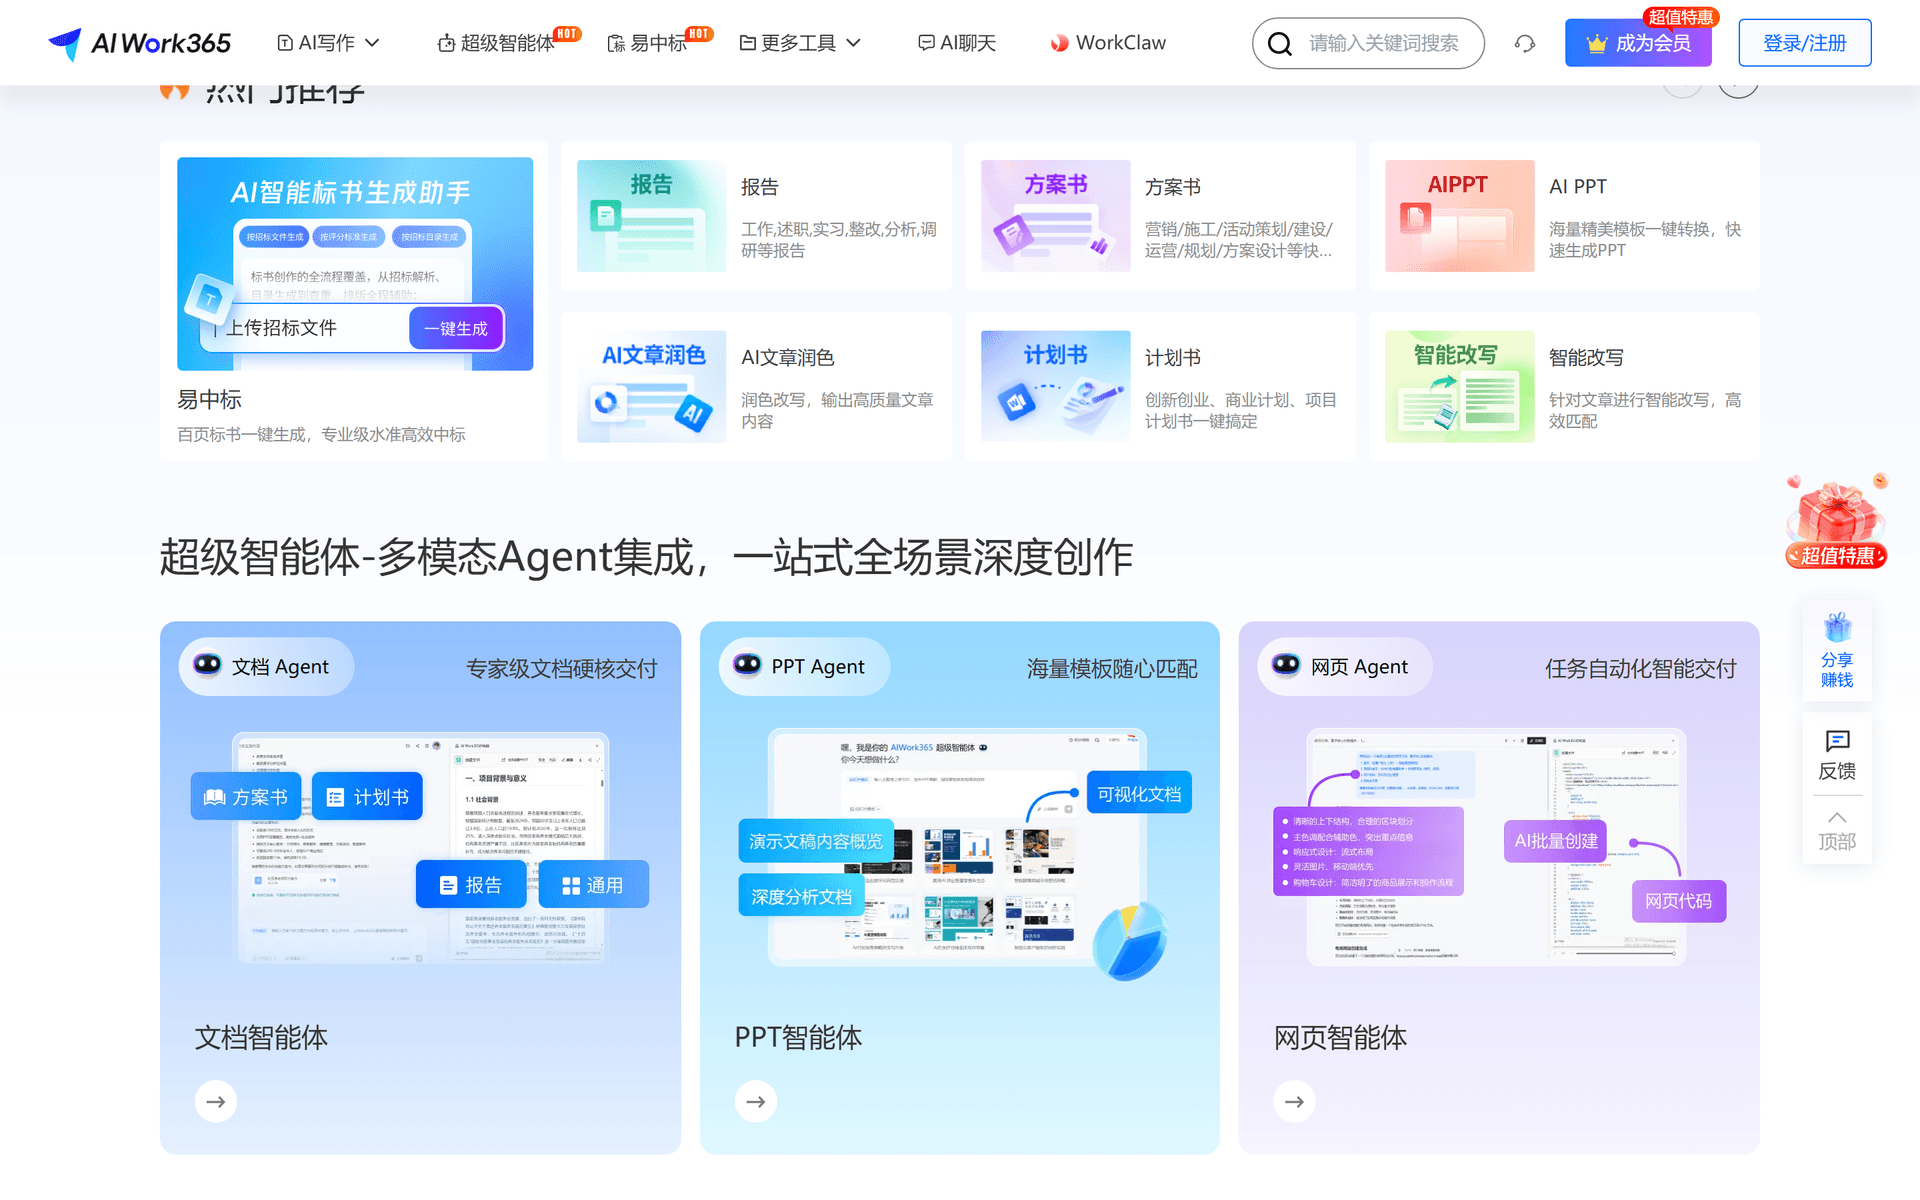Image resolution: width=1920 pixels, height=1200 pixels.
Task: Open the AI文章润色 tool thumbnail
Action: point(651,386)
